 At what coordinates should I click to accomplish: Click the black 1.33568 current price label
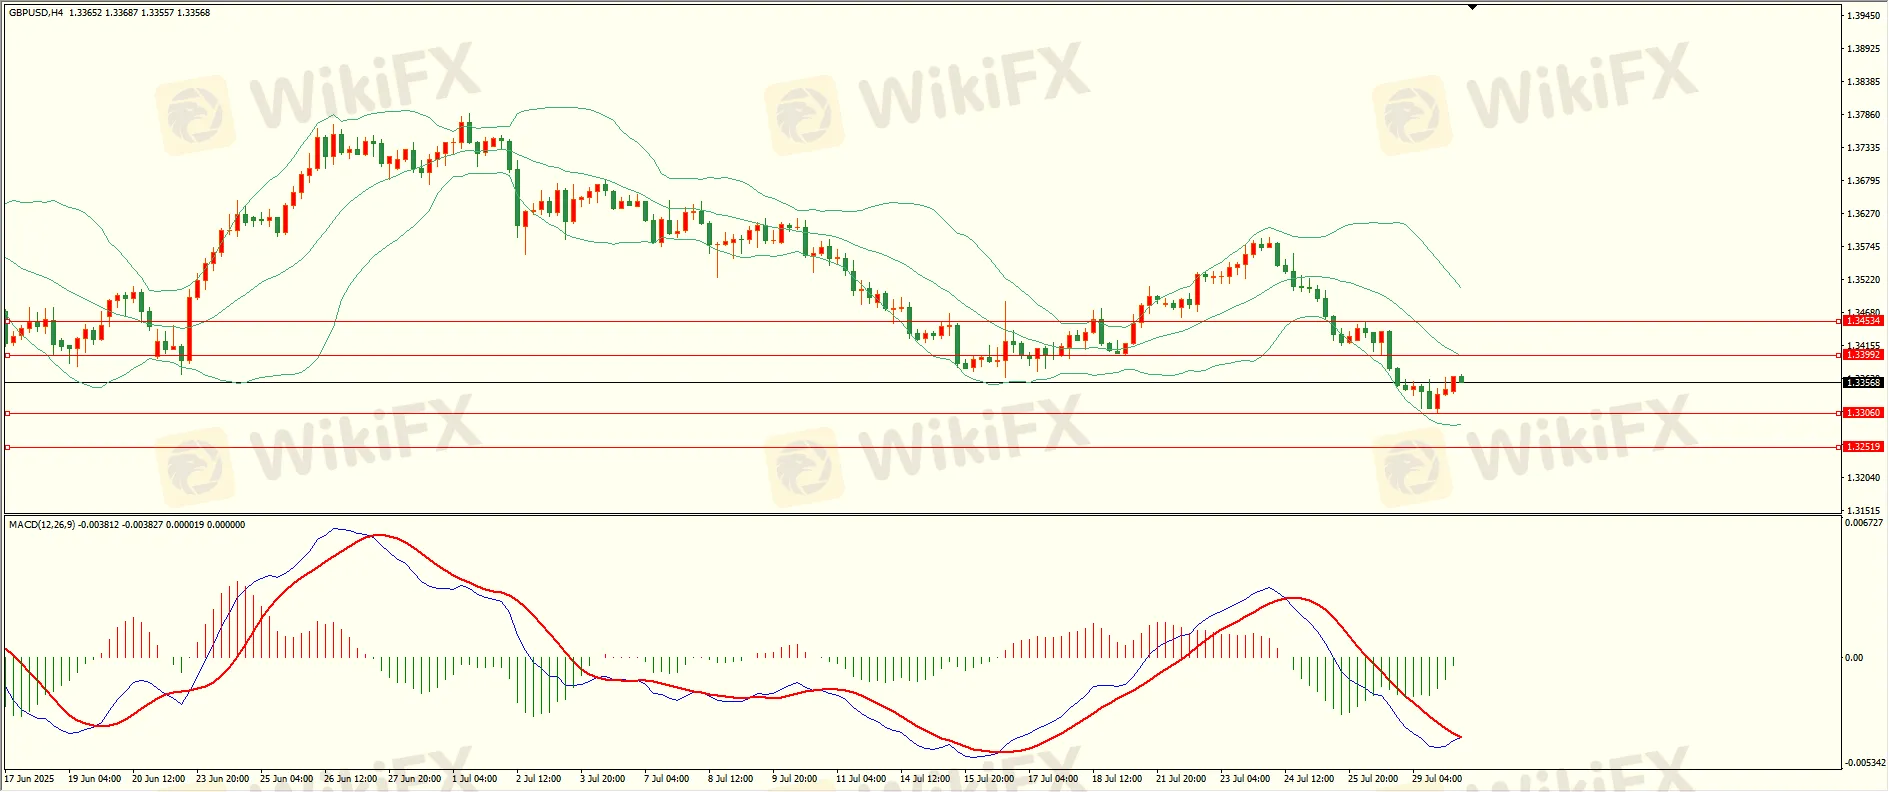[x=1863, y=383]
